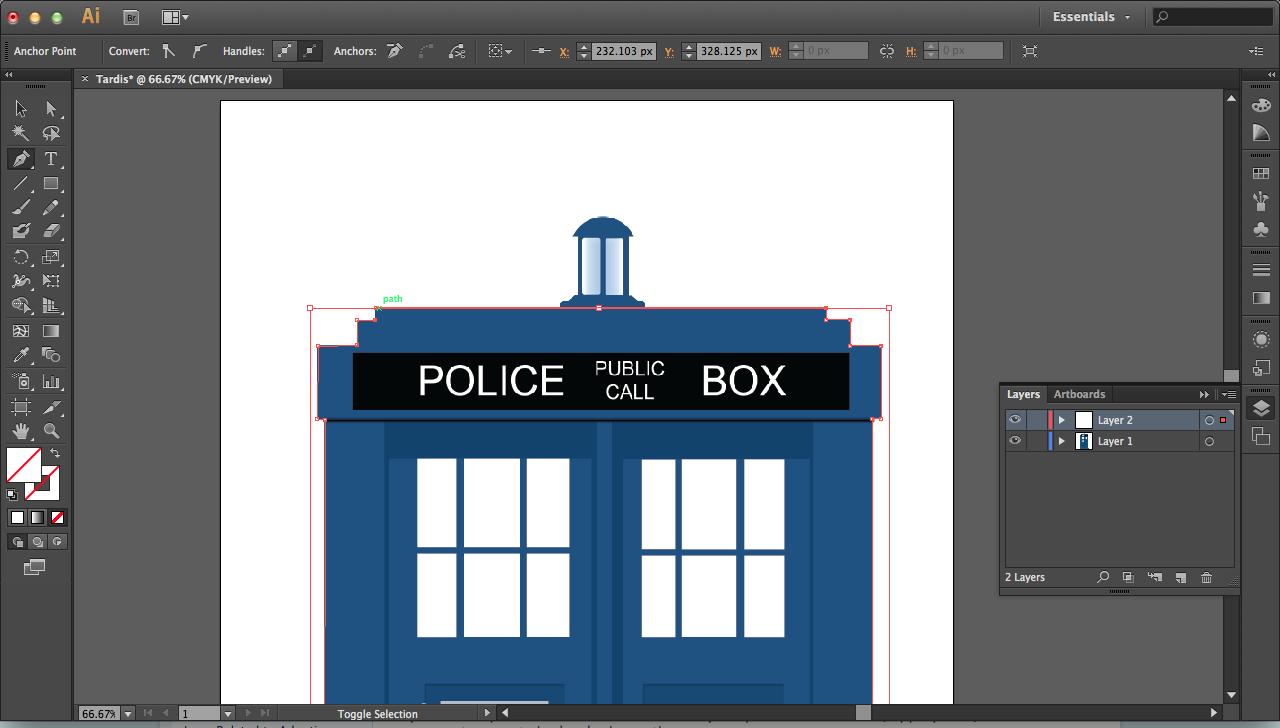
Task: Pick the Column Graph tool
Action: (x=51, y=381)
